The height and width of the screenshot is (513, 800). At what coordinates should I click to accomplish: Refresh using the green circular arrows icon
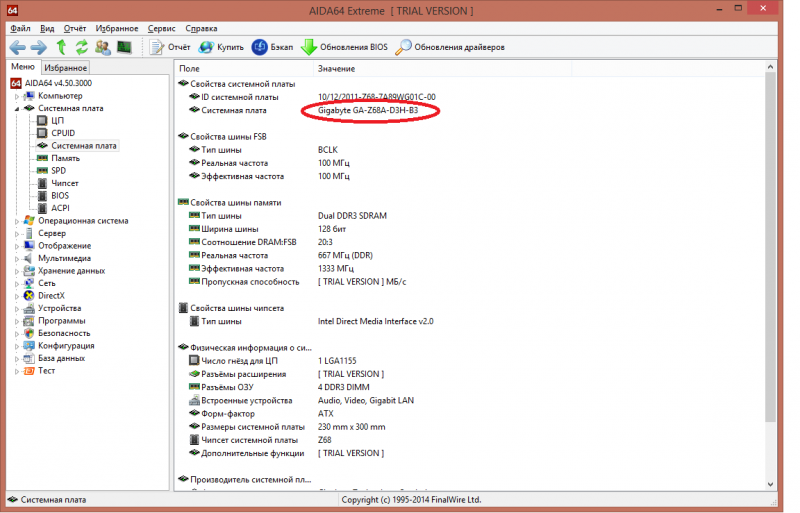(81, 47)
